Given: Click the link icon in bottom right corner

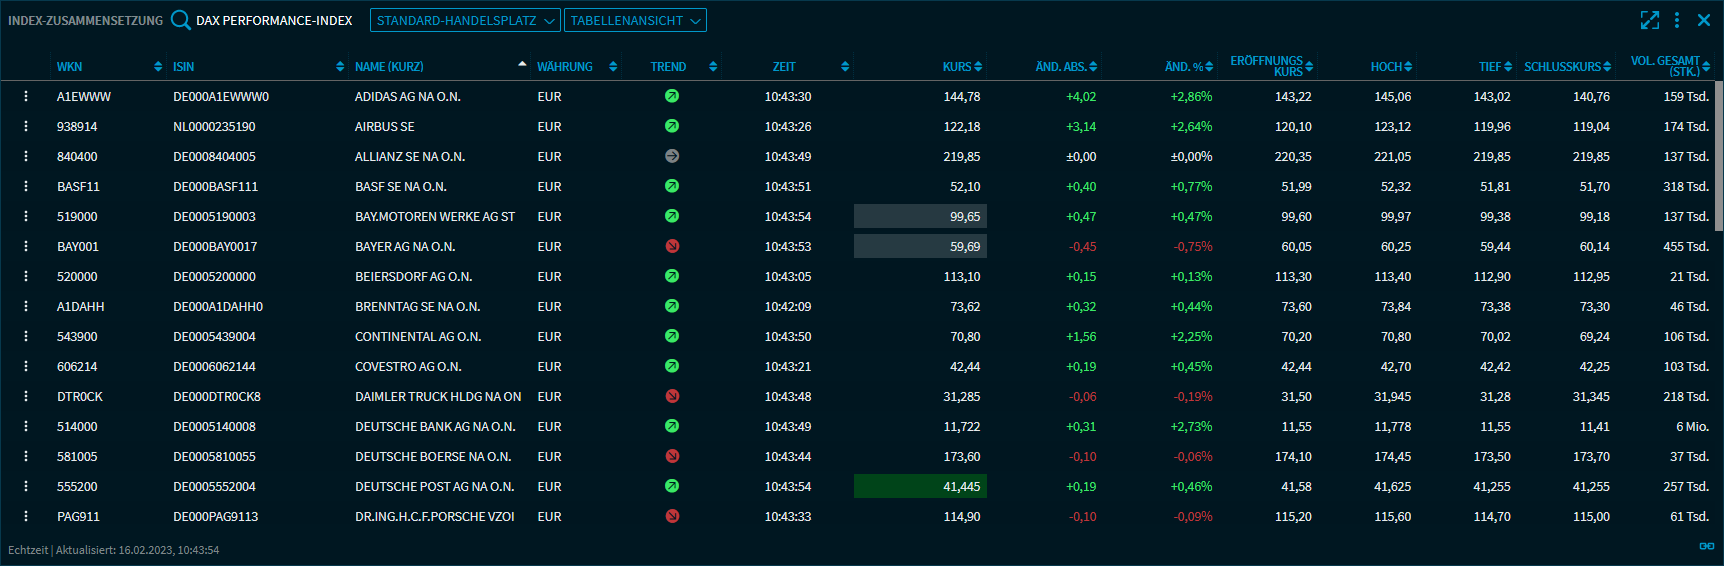Looking at the screenshot, I should click(1706, 546).
